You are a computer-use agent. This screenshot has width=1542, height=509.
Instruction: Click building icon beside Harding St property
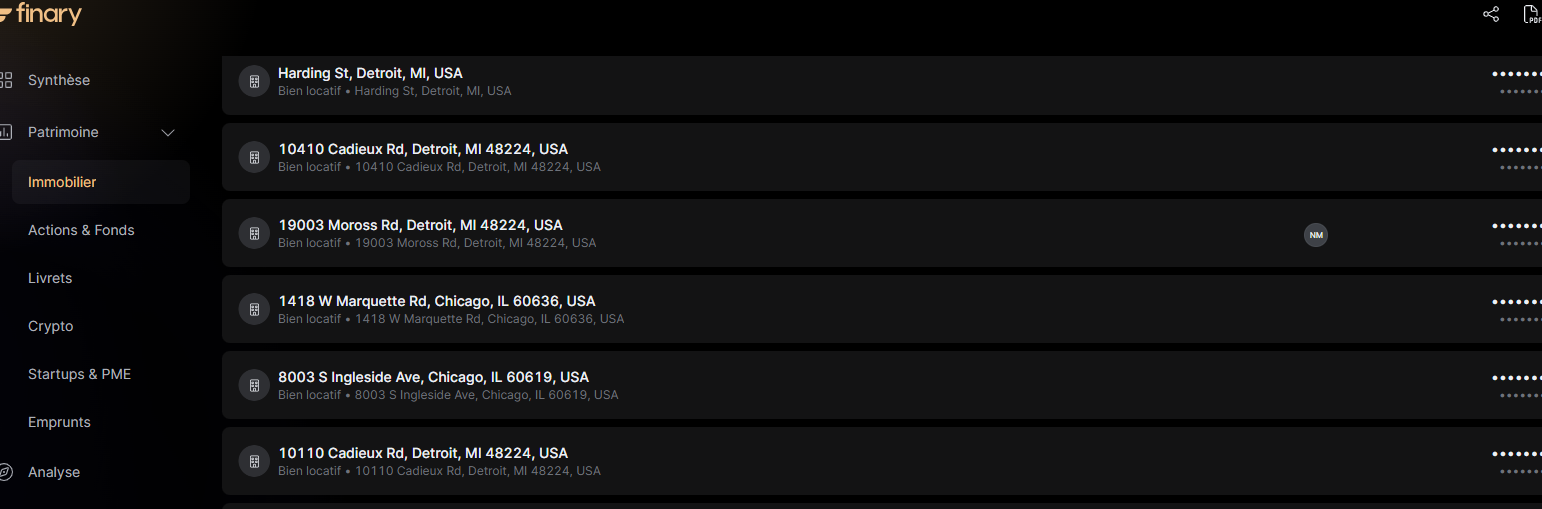pos(254,81)
